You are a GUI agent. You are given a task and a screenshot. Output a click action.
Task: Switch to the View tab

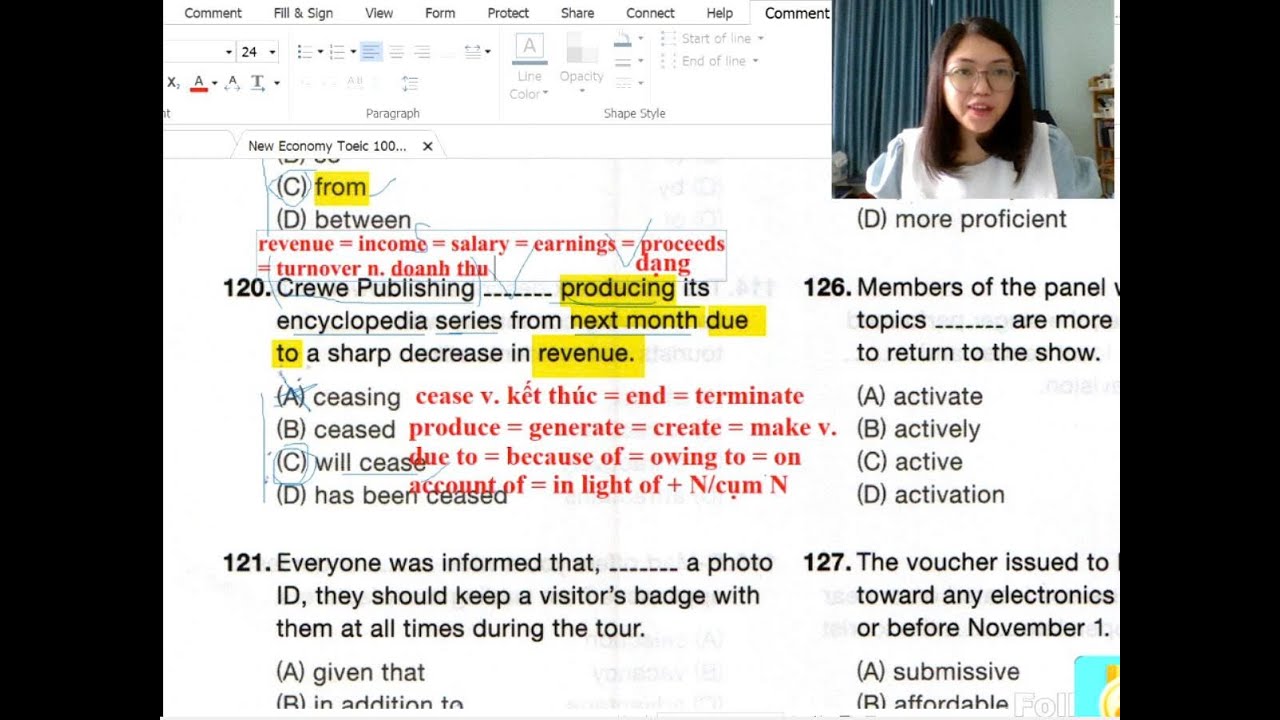(x=379, y=13)
